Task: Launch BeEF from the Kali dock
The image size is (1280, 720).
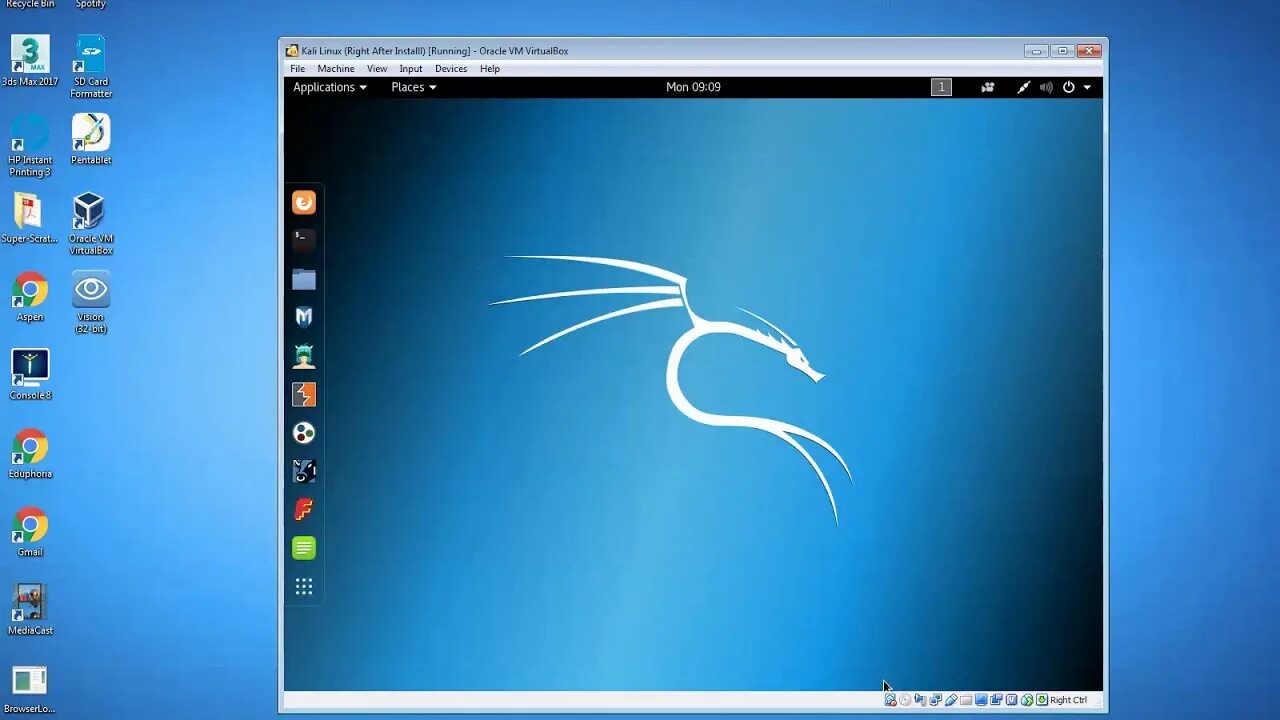Action: (304, 471)
